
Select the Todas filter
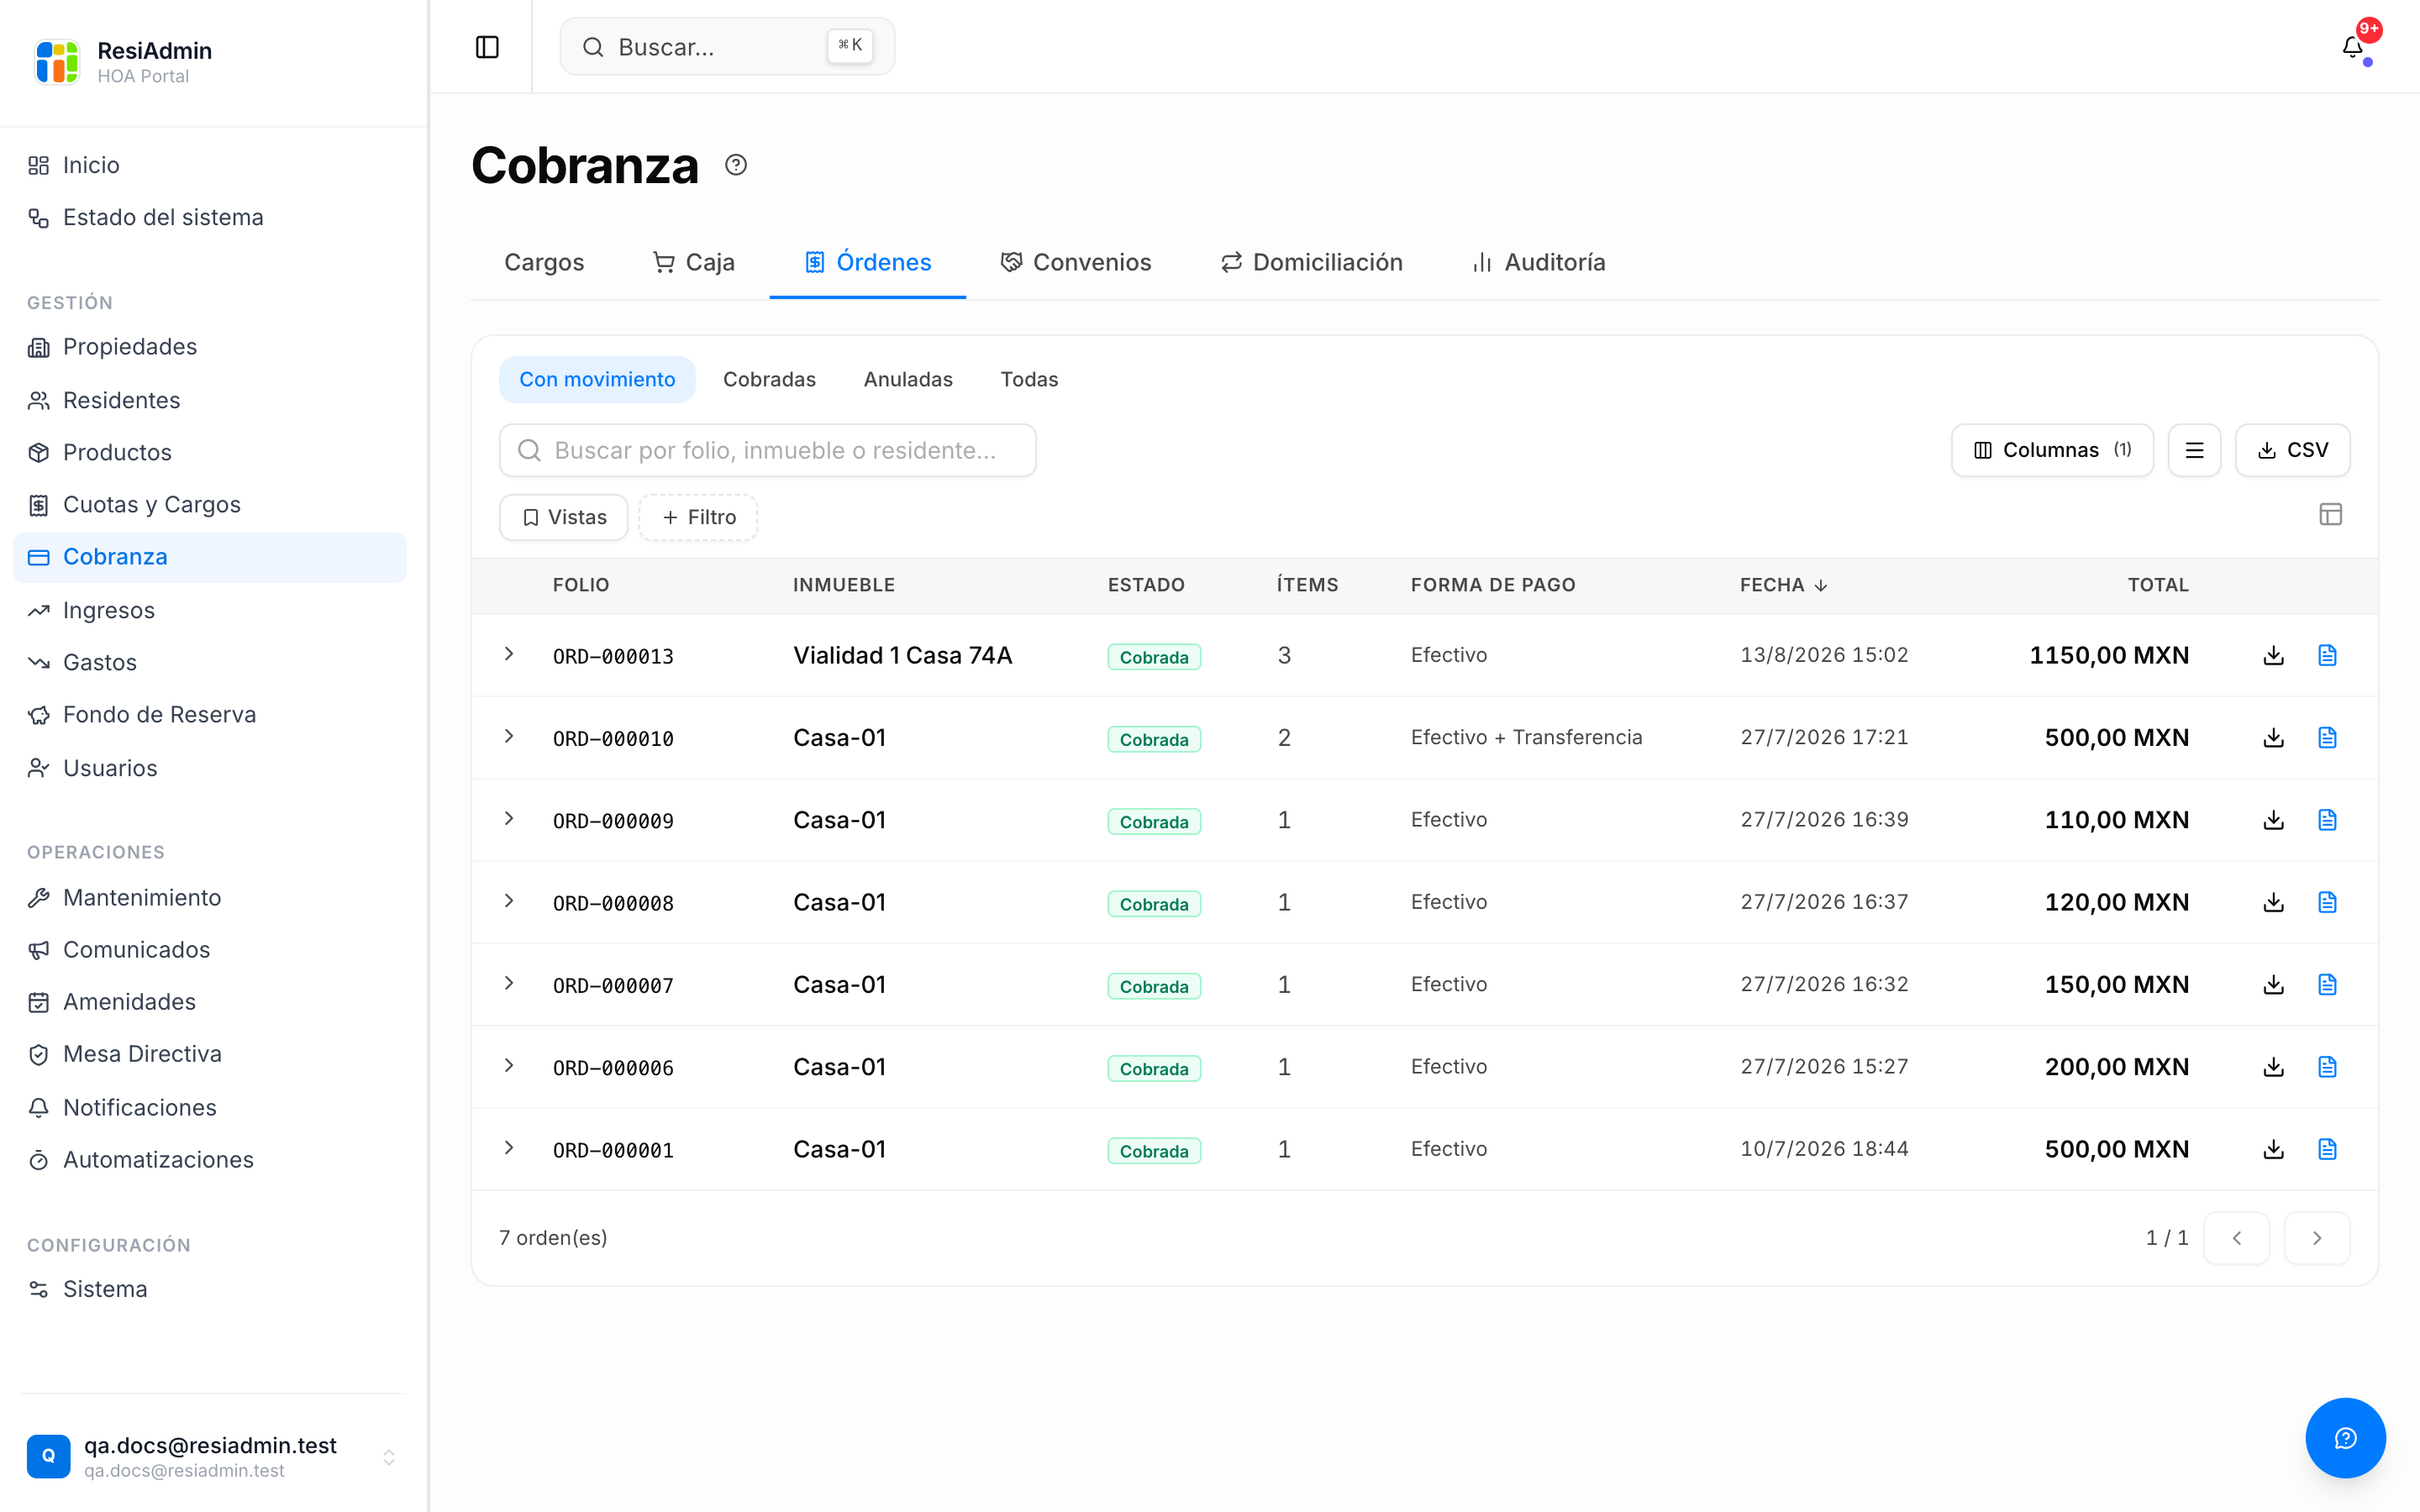point(1029,380)
